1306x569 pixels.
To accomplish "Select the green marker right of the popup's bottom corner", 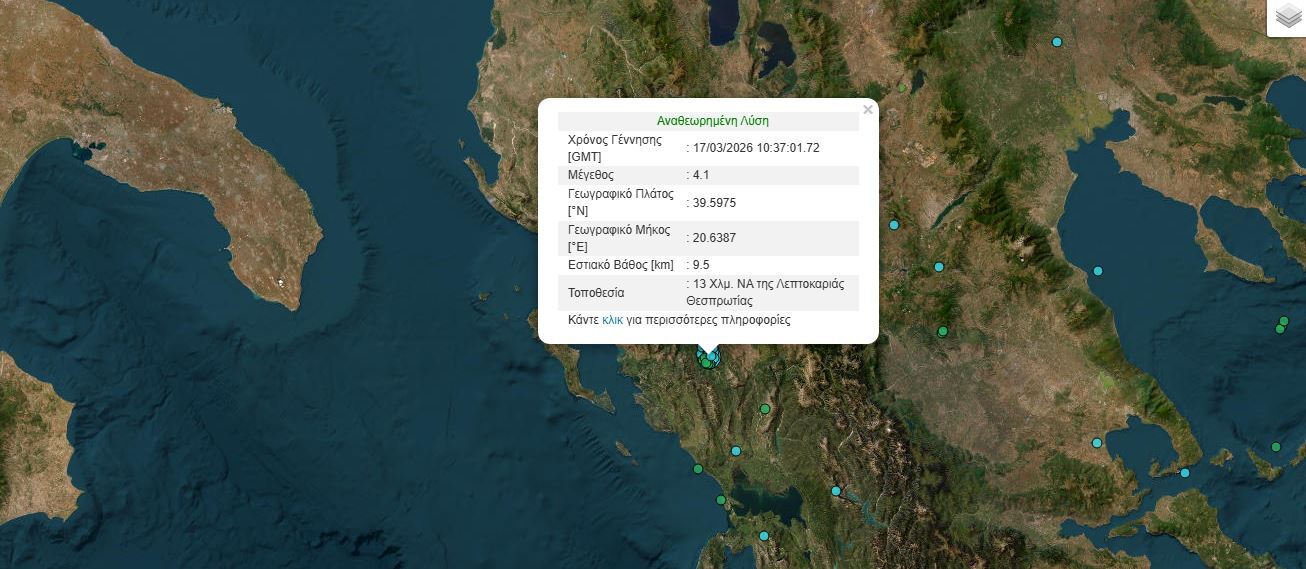I will [942, 331].
